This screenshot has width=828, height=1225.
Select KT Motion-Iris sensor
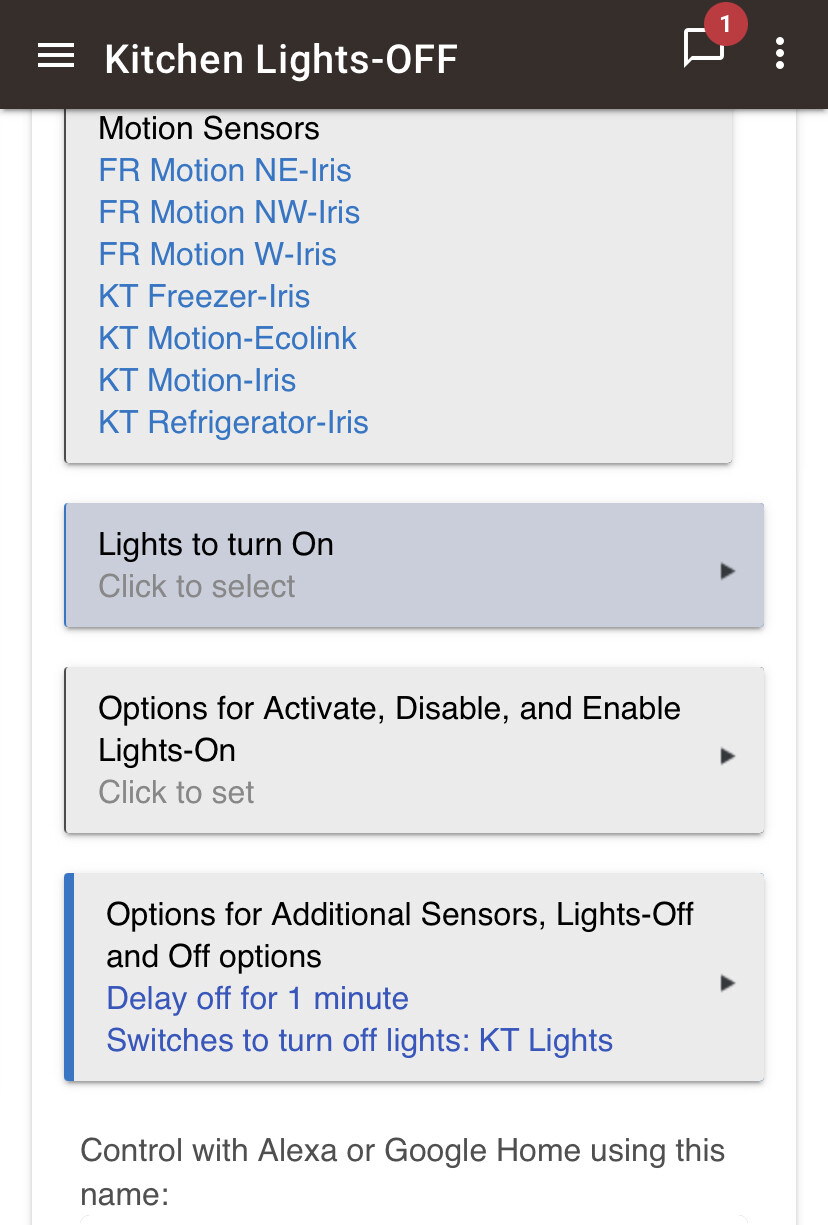pos(197,380)
